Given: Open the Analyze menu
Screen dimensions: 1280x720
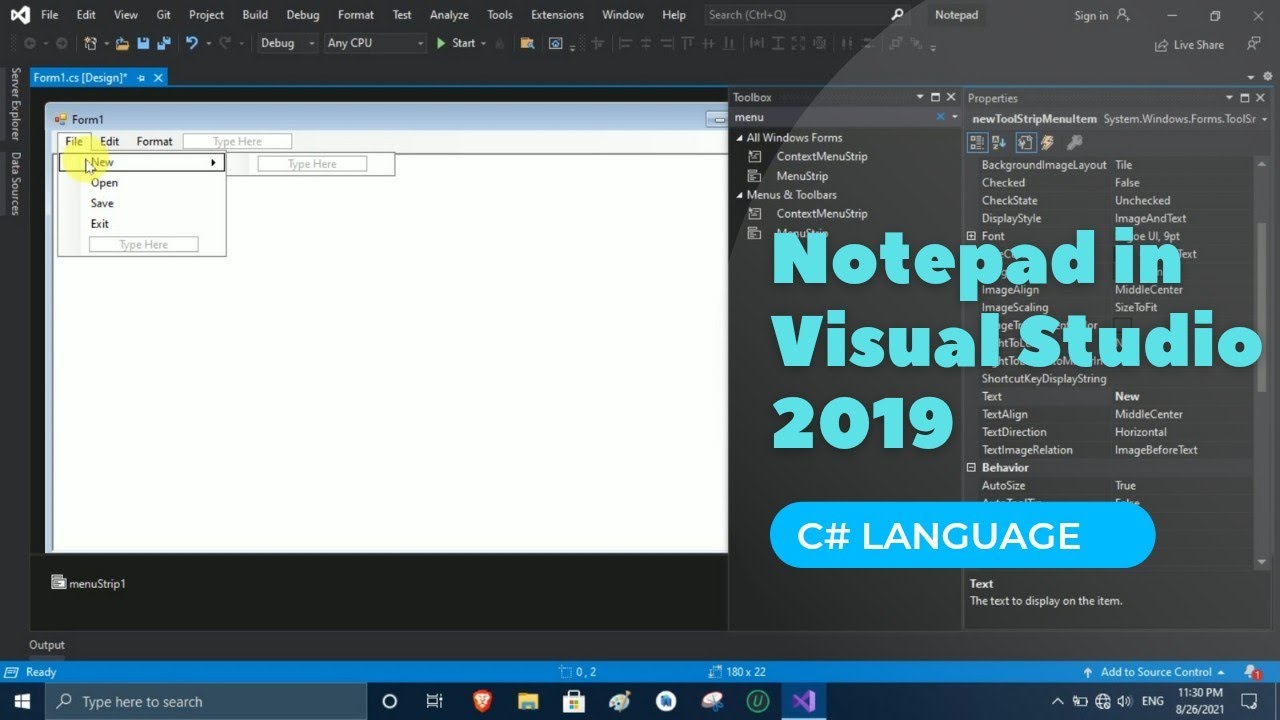Looking at the screenshot, I should pyautogui.click(x=449, y=15).
